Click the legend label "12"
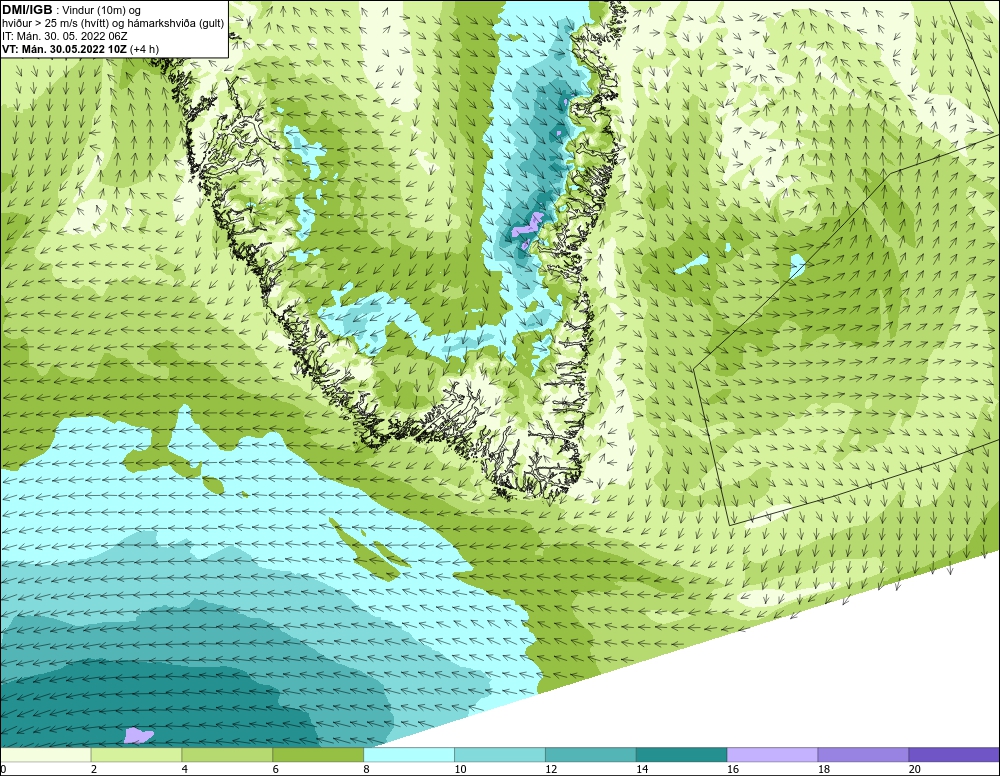The width and height of the screenshot is (1000, 776). [x=551, y=769]
